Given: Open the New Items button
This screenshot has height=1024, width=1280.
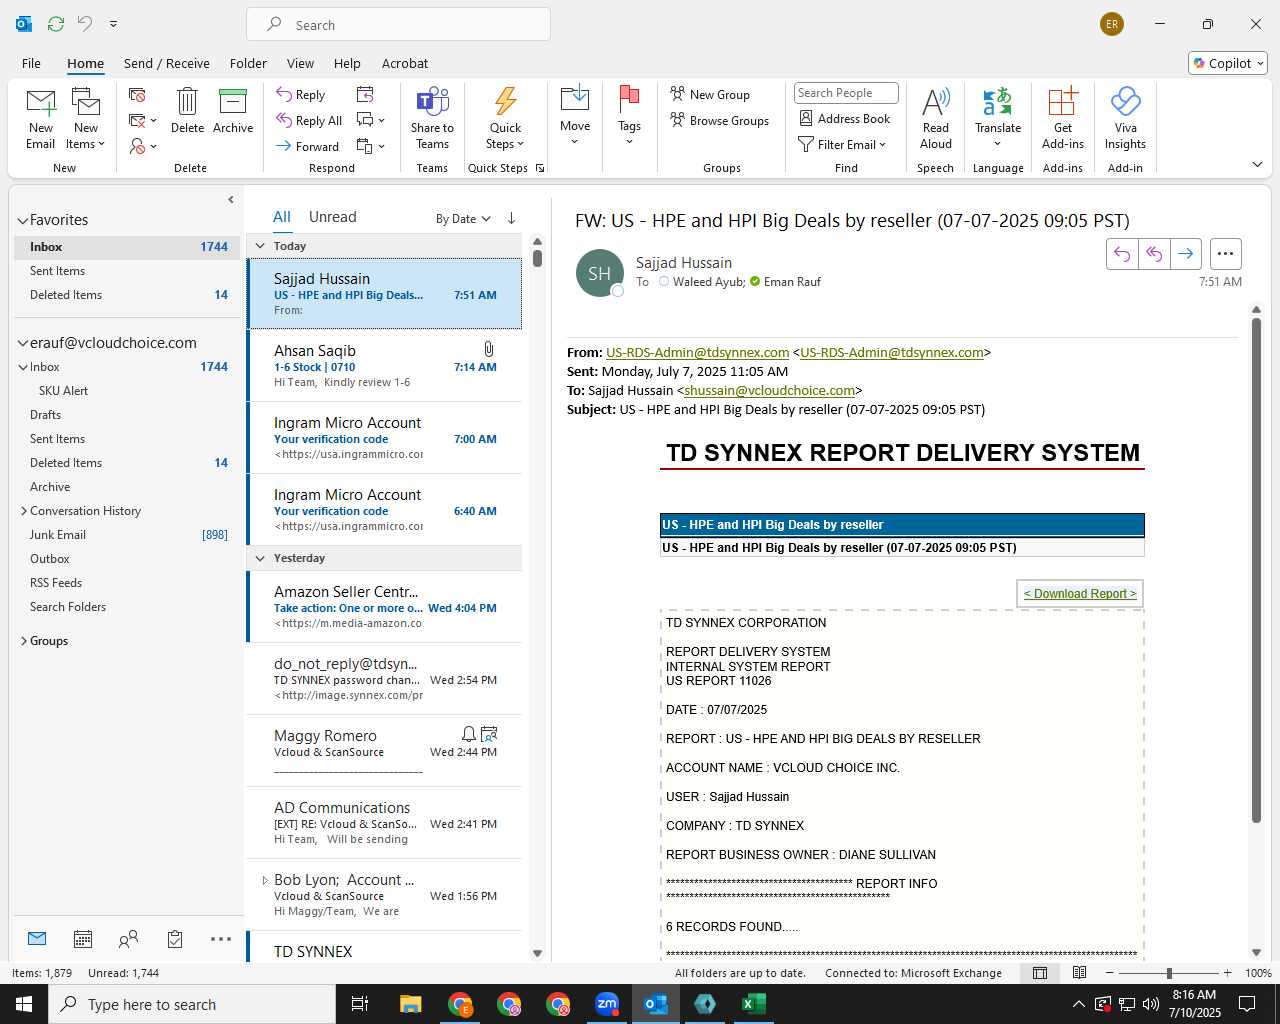Looking at the screenshot, I should click(86, 119).
